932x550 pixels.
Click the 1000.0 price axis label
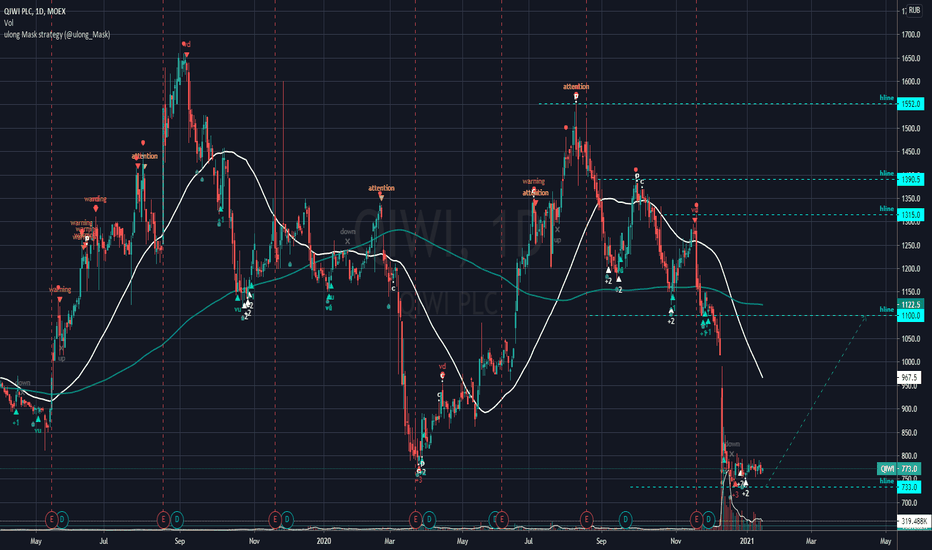tap(911, 362)
